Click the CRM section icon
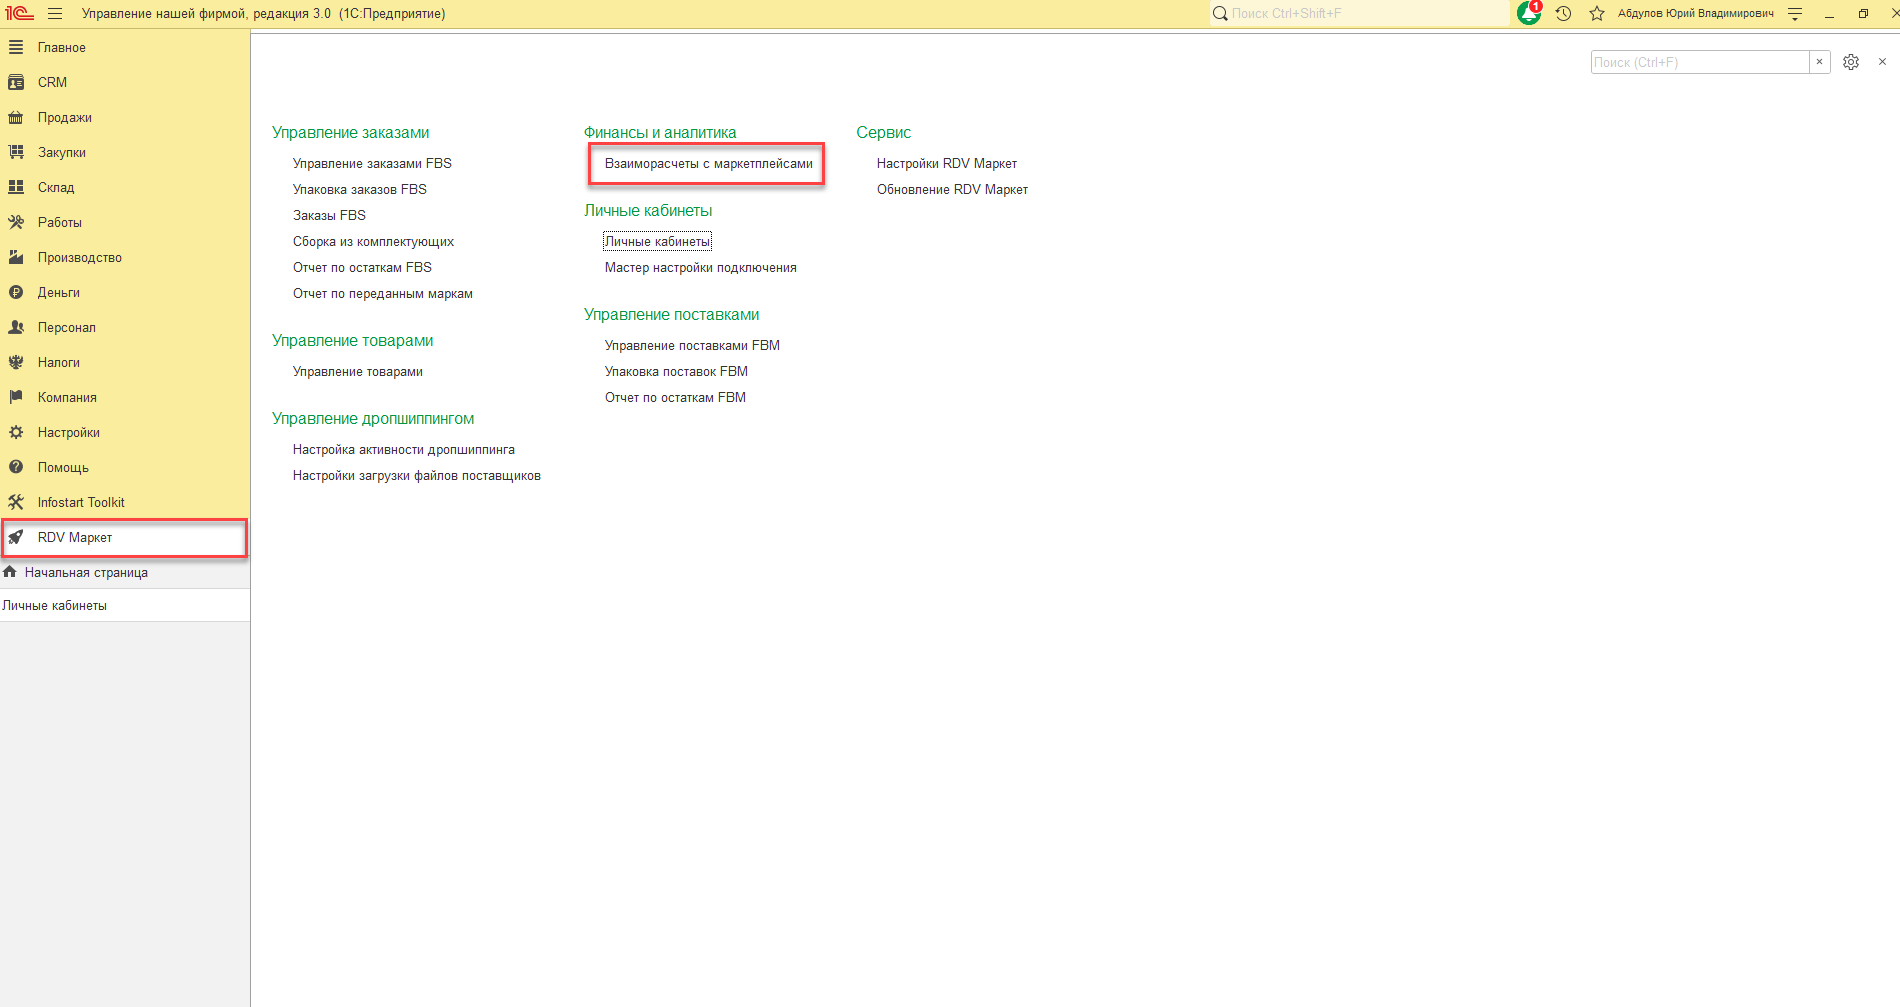 click(x=16, y=82)
